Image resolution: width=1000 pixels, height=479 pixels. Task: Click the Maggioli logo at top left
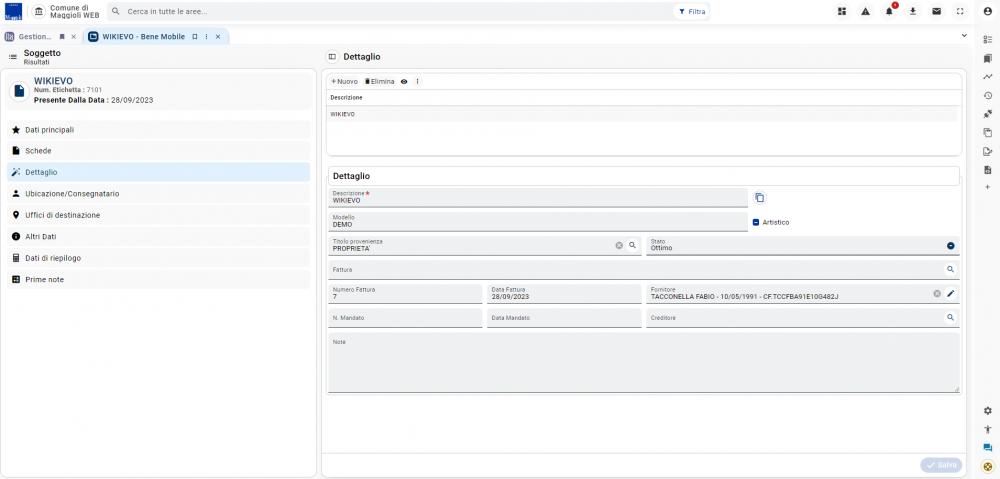[13, 11]
